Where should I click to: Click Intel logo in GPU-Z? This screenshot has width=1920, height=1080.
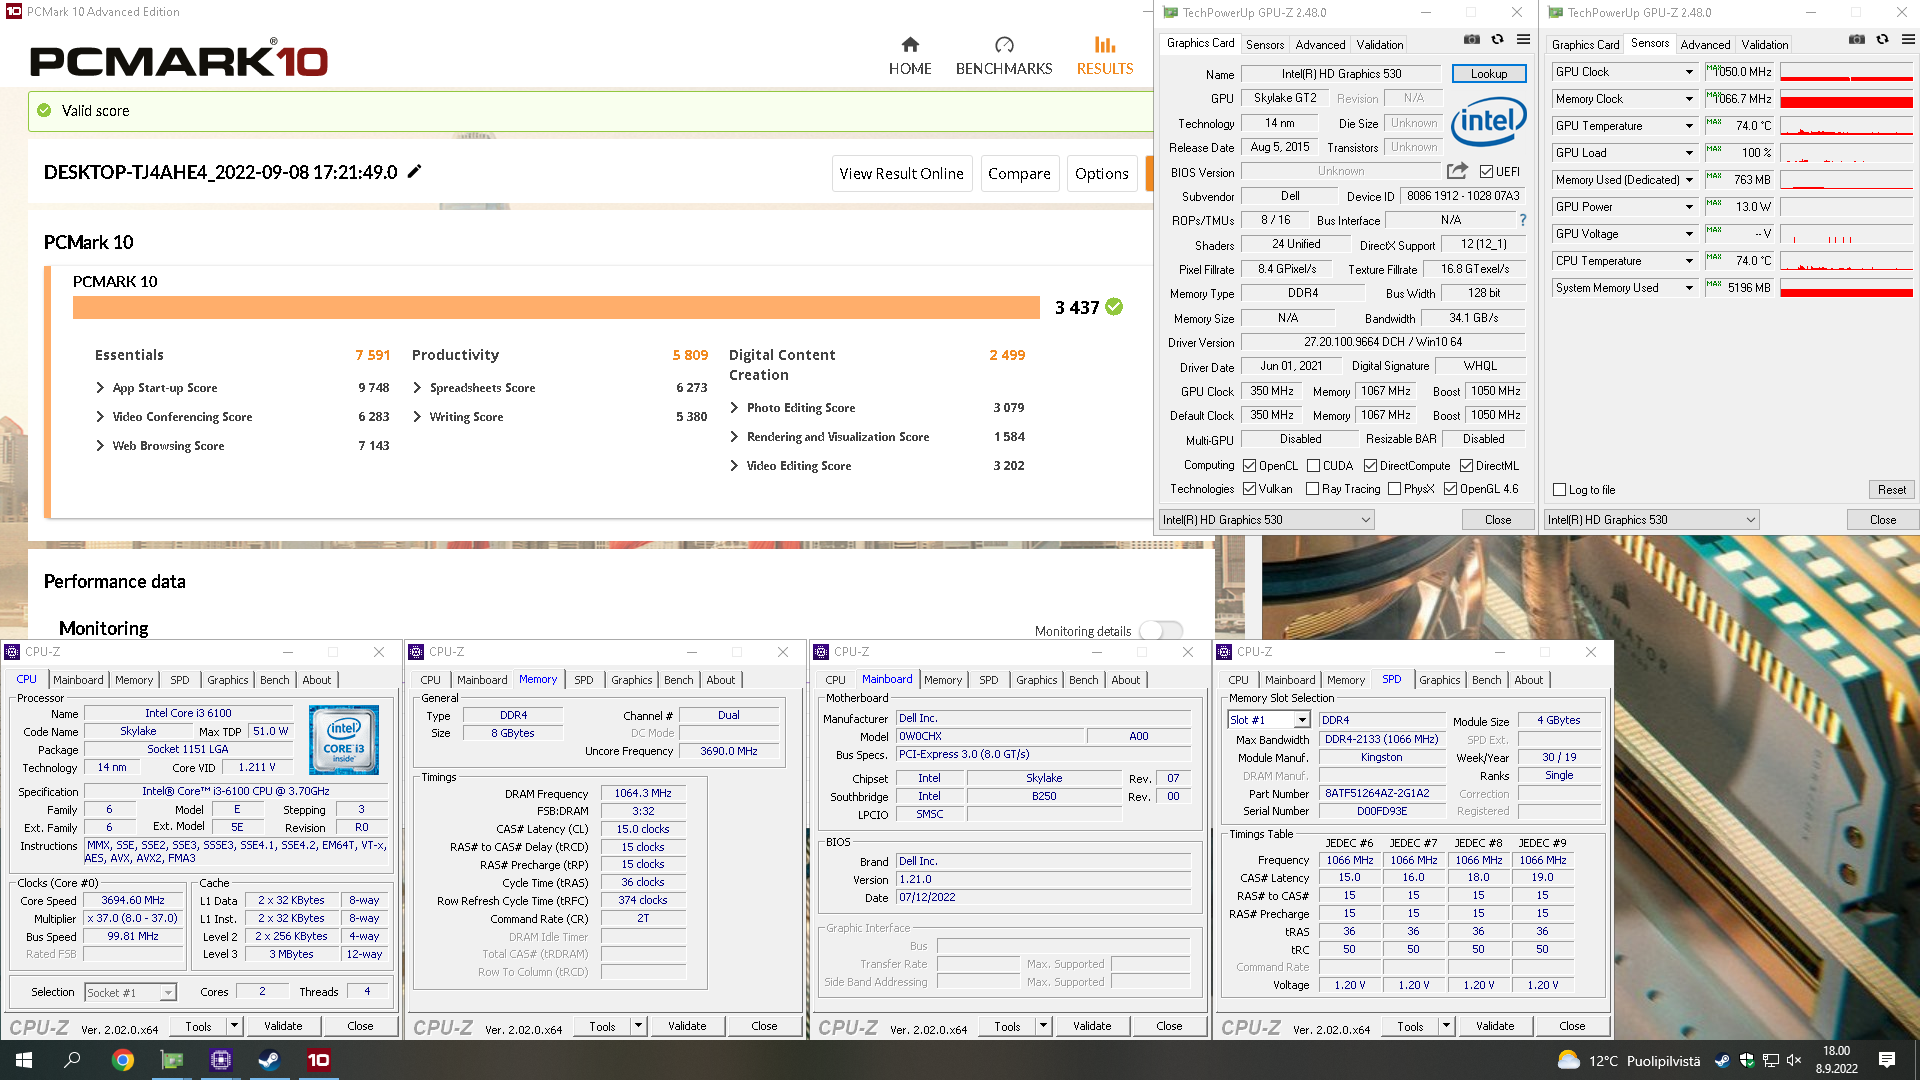(x=1489, y=122)
